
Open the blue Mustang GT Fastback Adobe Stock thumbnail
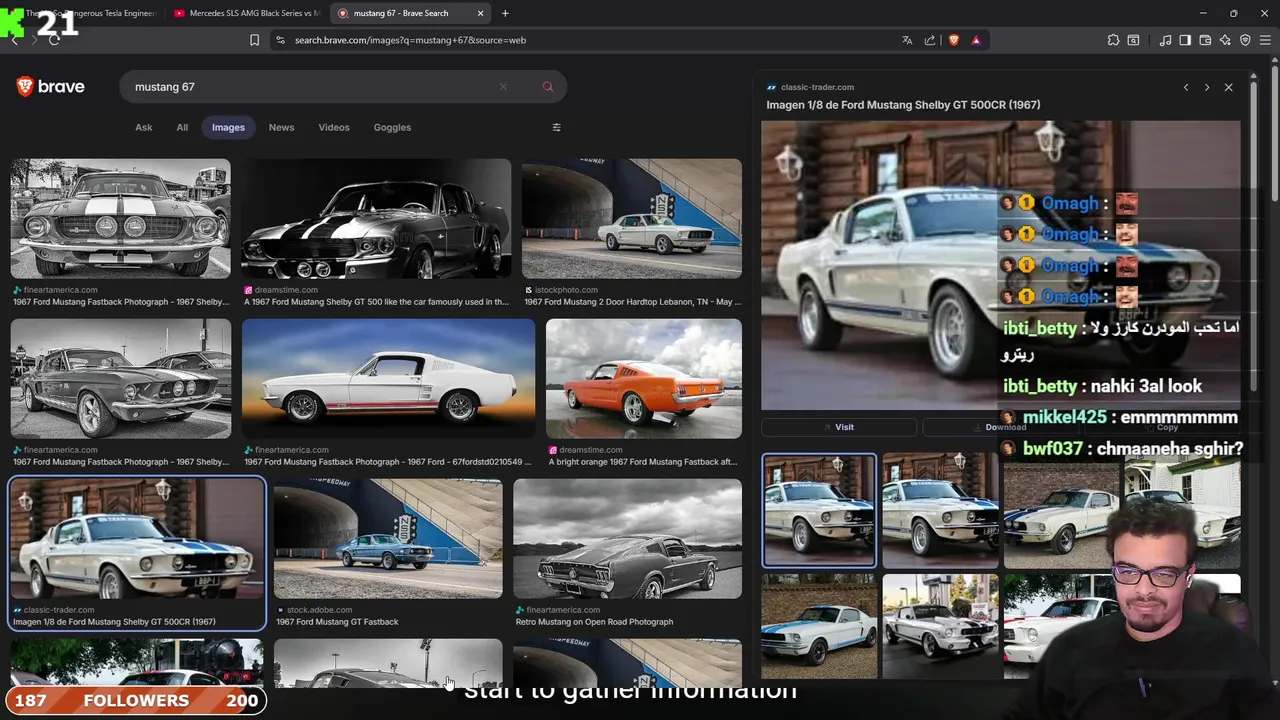(388, 538)
